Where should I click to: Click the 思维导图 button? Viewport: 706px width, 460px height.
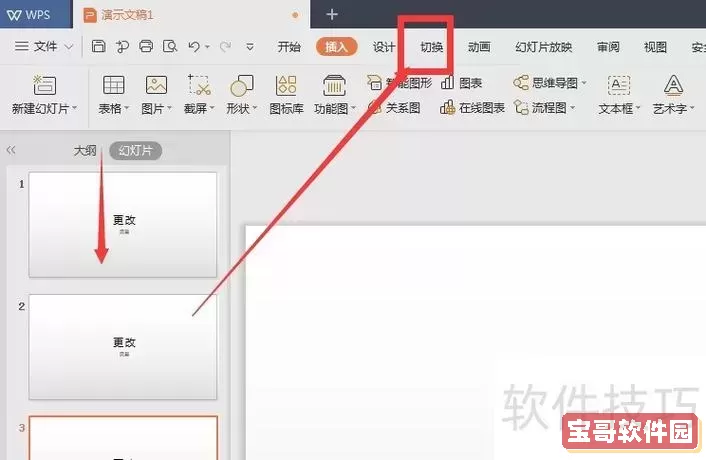546,82
